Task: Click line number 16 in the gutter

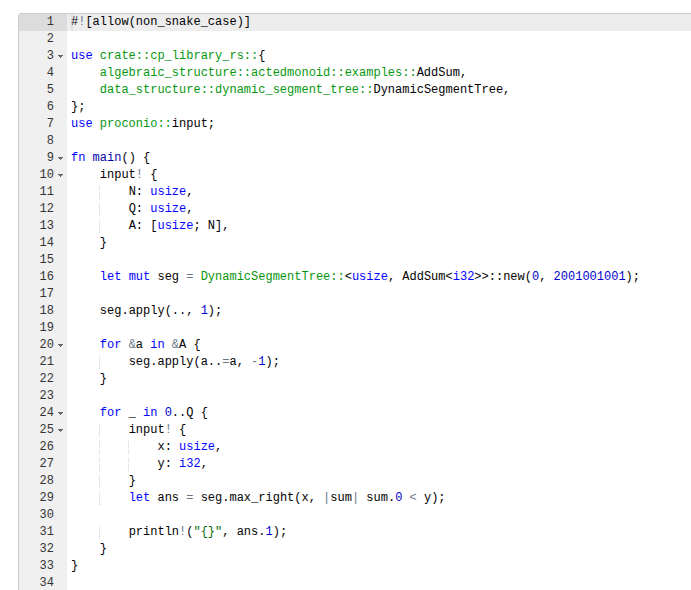Action: (47, 276)
